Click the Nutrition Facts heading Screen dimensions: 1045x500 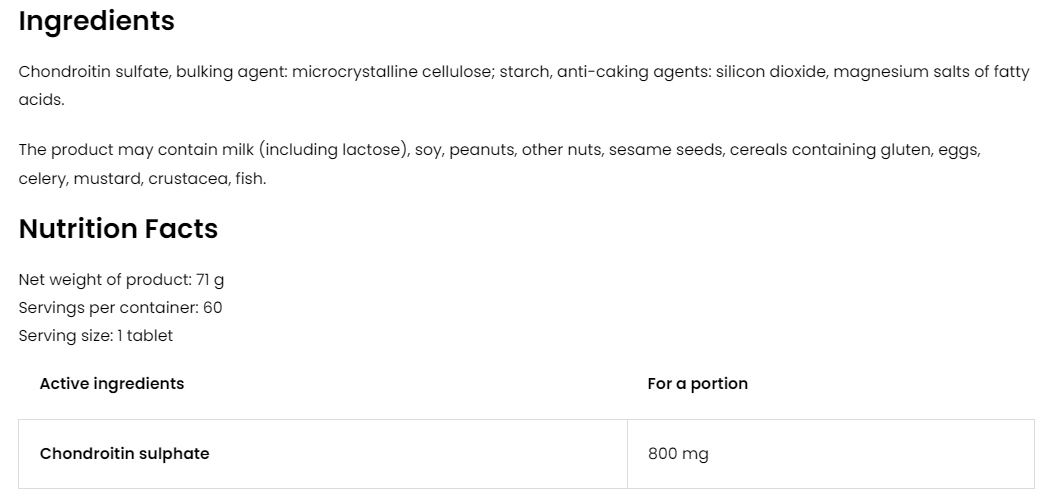click(118, 229)
